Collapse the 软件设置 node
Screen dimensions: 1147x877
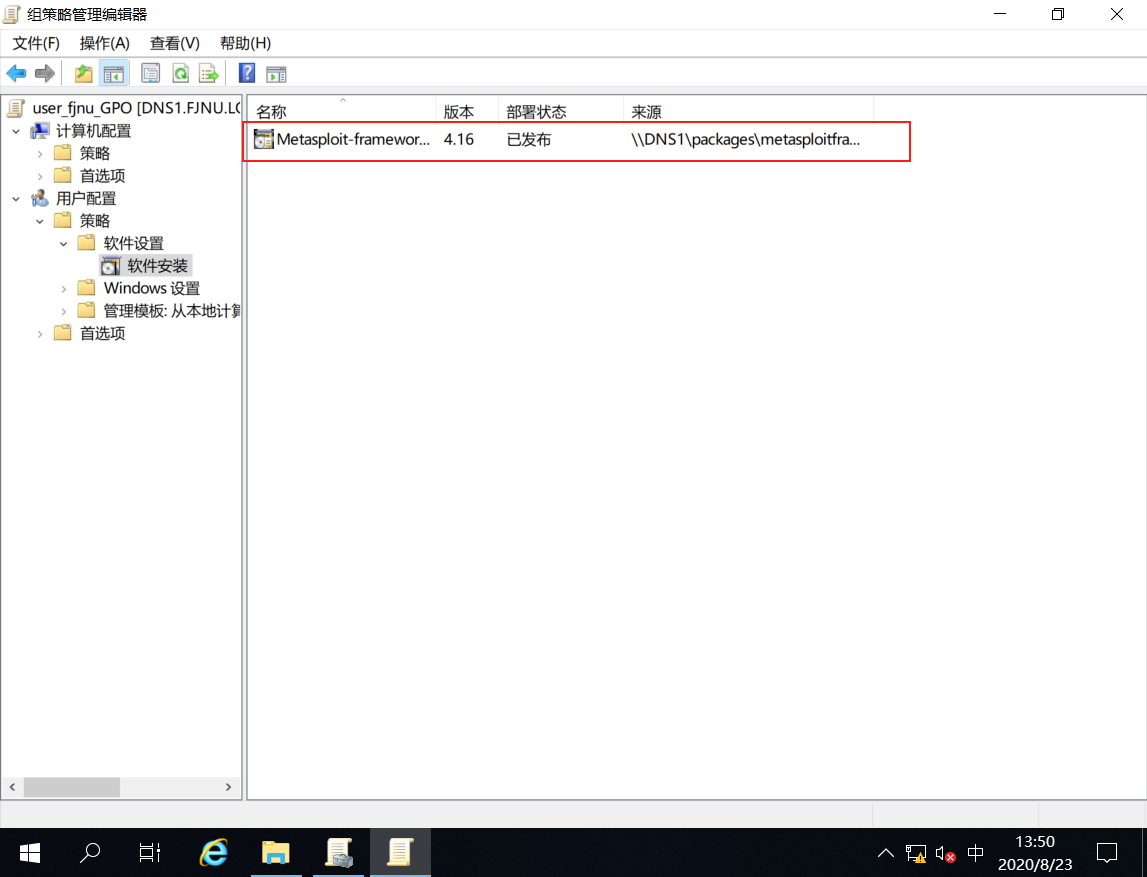(64, 244)
